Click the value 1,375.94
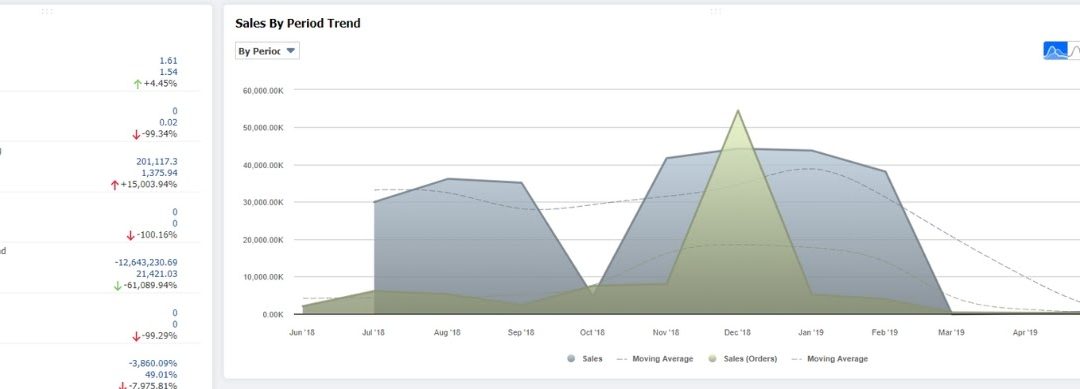Image resolution: width=1080 pixels, height=389 pixels. tap(160, 173)
